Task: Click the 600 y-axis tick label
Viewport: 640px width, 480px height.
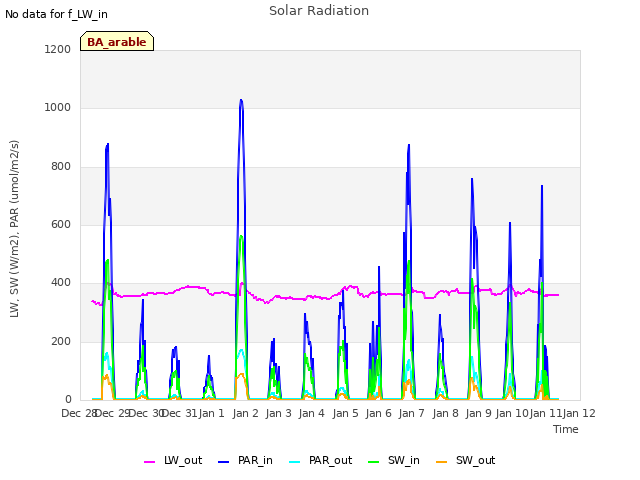Action: (61, 224)
